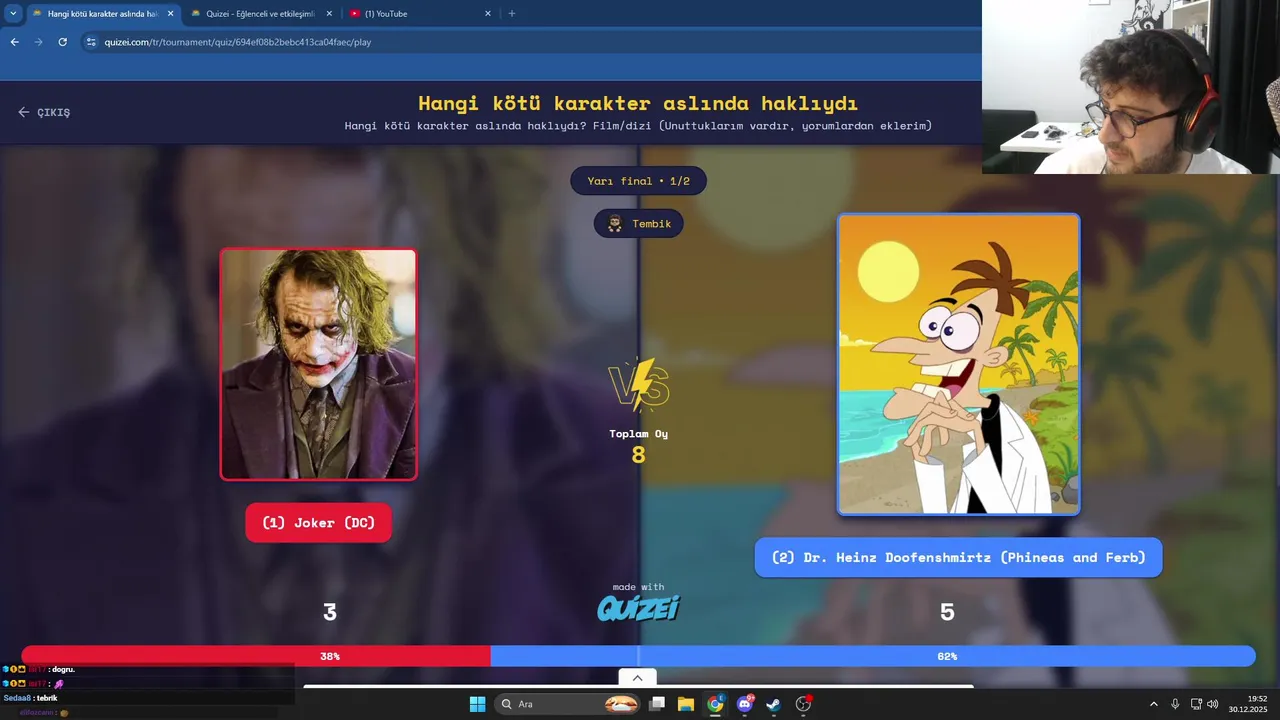Open the OBS taskbar icon

[x=803, y=704]
